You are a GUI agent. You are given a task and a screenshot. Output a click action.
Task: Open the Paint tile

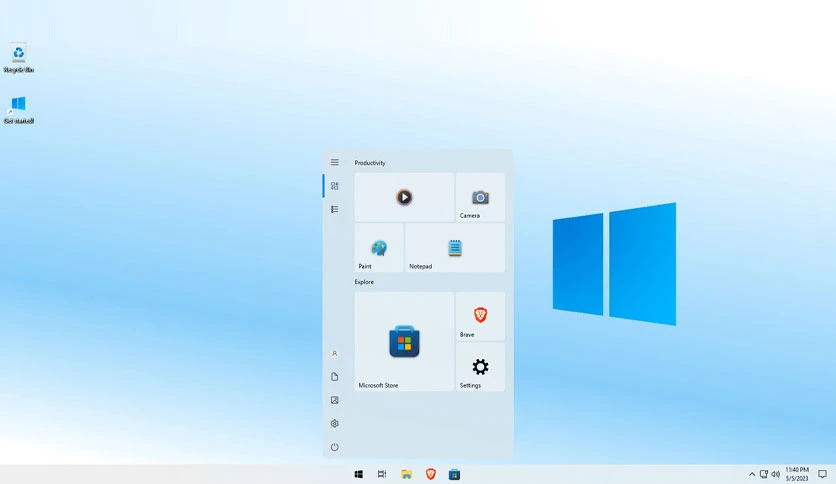point(379,248)
